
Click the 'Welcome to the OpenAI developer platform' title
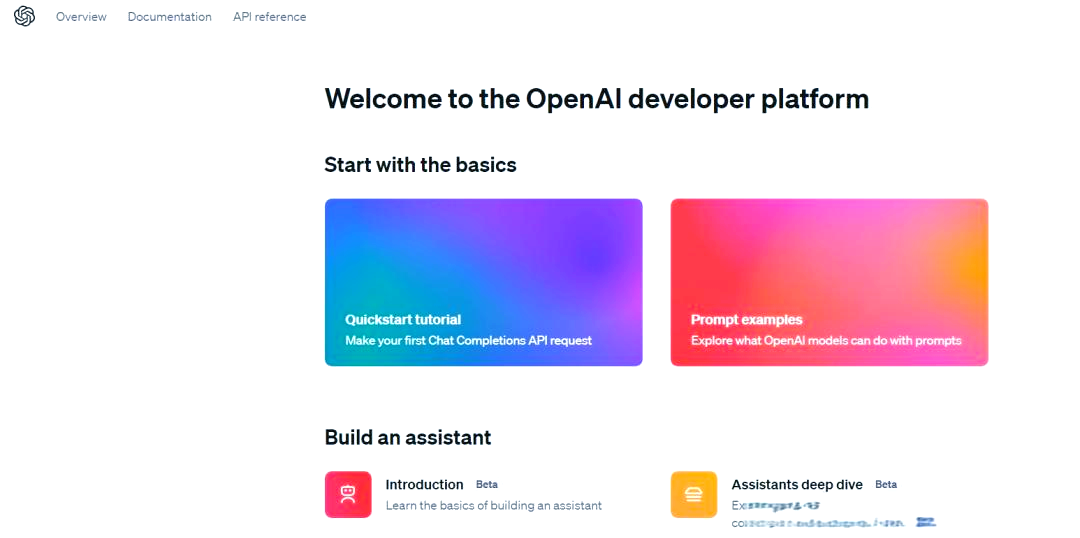pyautogui.click(x=596, y=99)
